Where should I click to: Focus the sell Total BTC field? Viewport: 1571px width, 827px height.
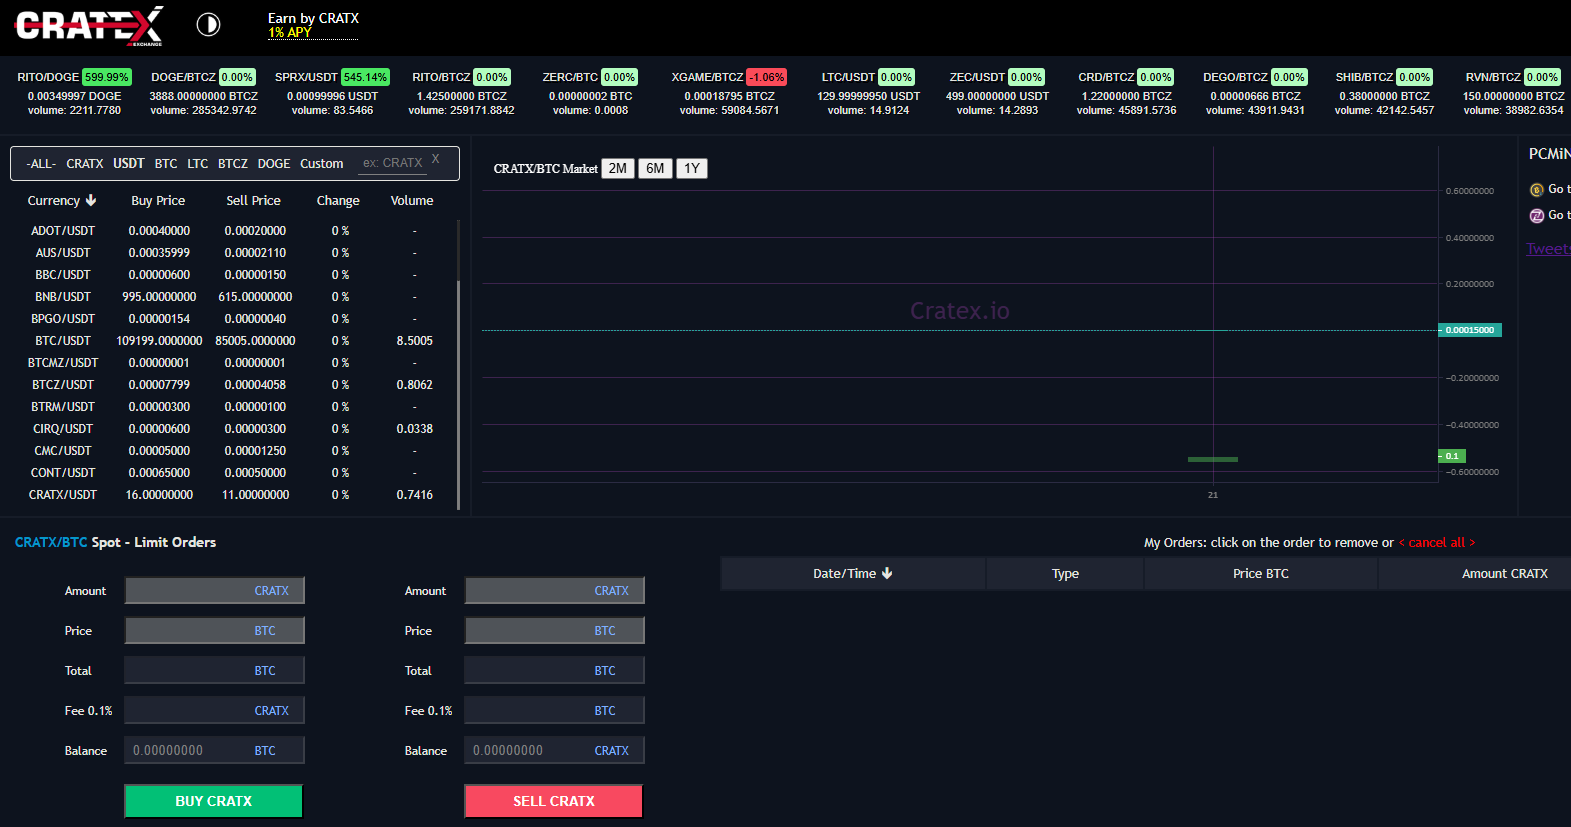(554, 670)
